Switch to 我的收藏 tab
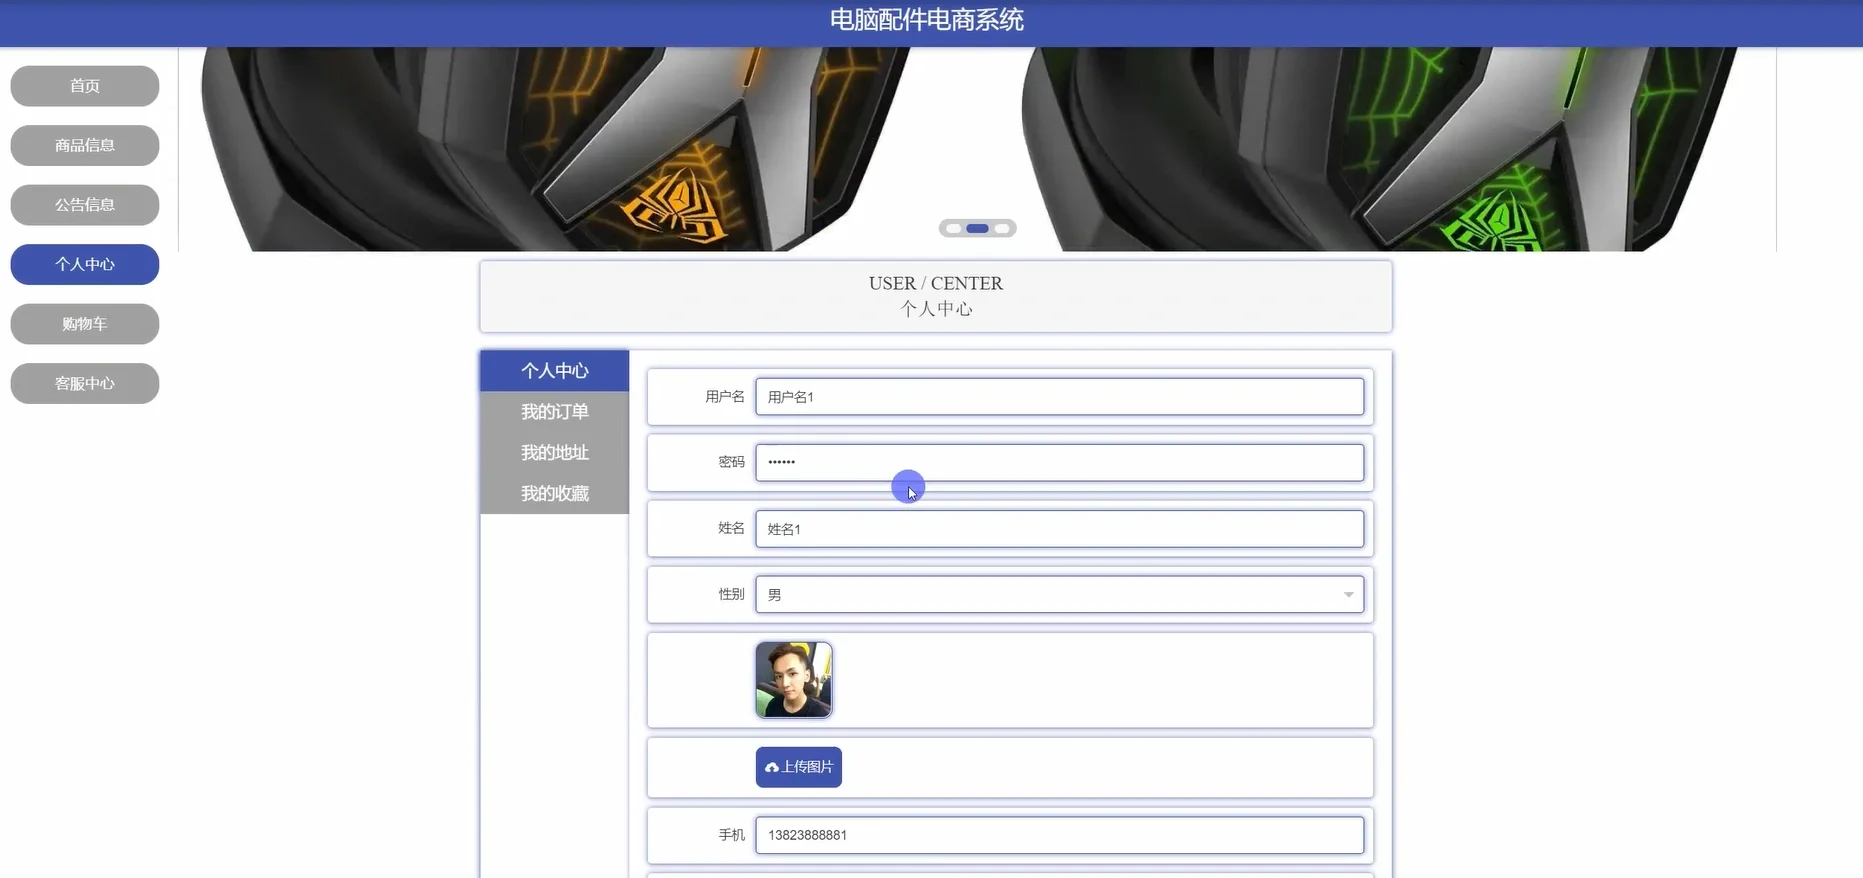 (x=555, y=494)
